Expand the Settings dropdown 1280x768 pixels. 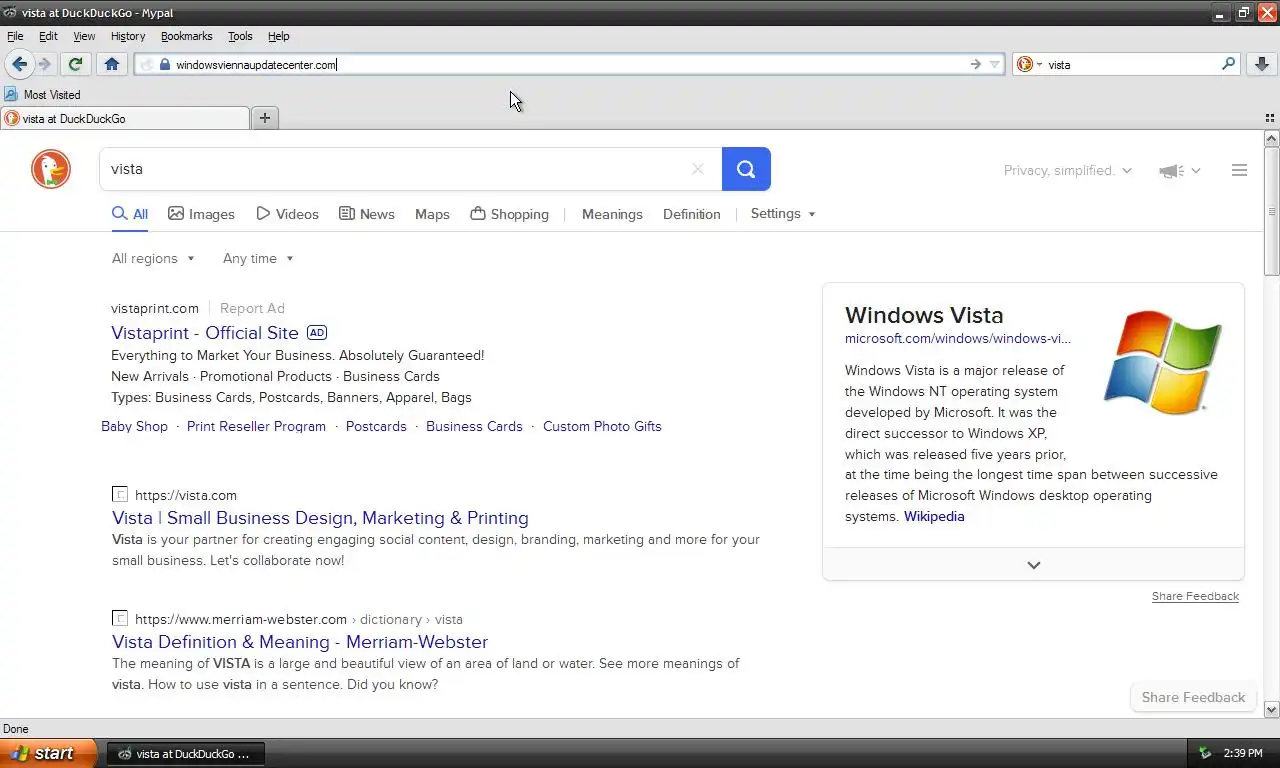point(783,214)
